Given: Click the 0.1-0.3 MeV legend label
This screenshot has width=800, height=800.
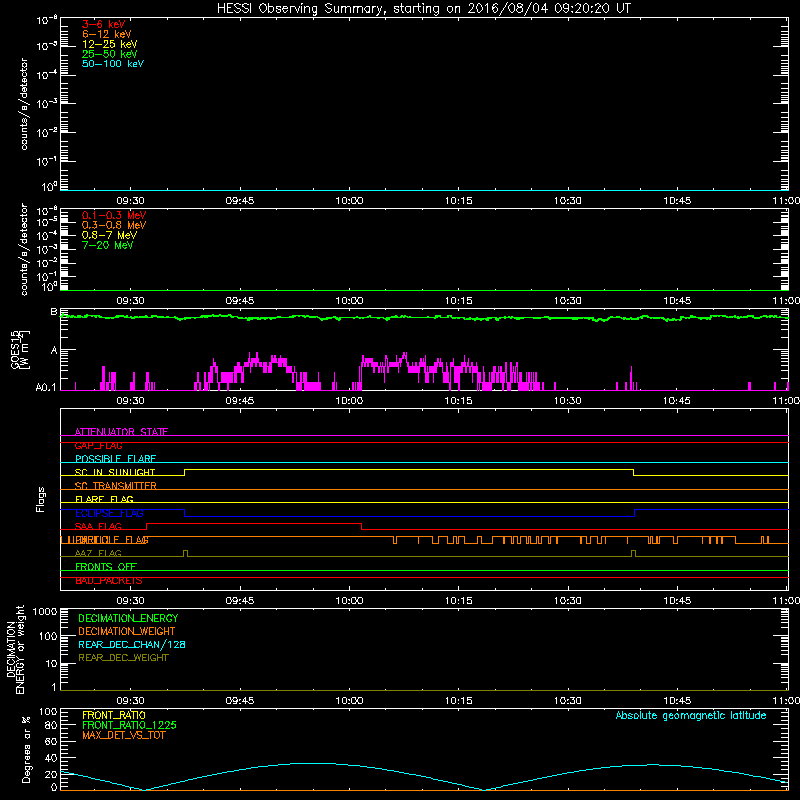Looking at the screenshot, I should (114, 215).
